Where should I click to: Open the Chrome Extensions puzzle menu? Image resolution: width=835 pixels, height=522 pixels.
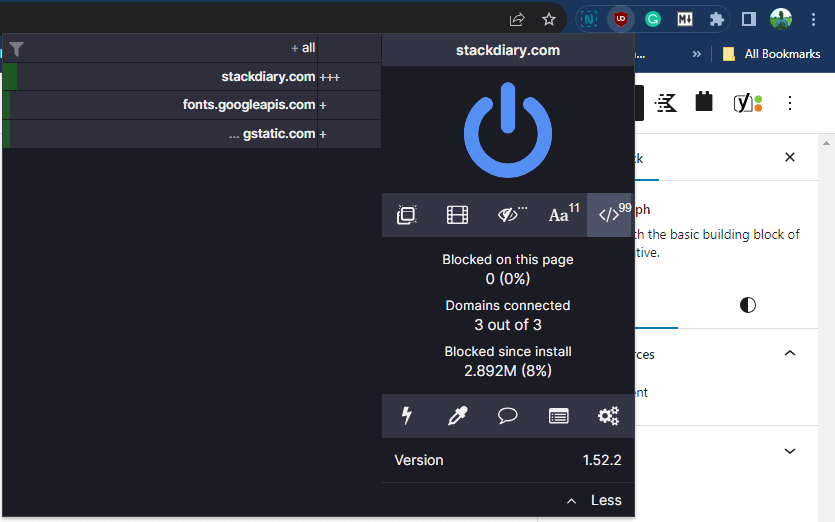click(716, 19)
